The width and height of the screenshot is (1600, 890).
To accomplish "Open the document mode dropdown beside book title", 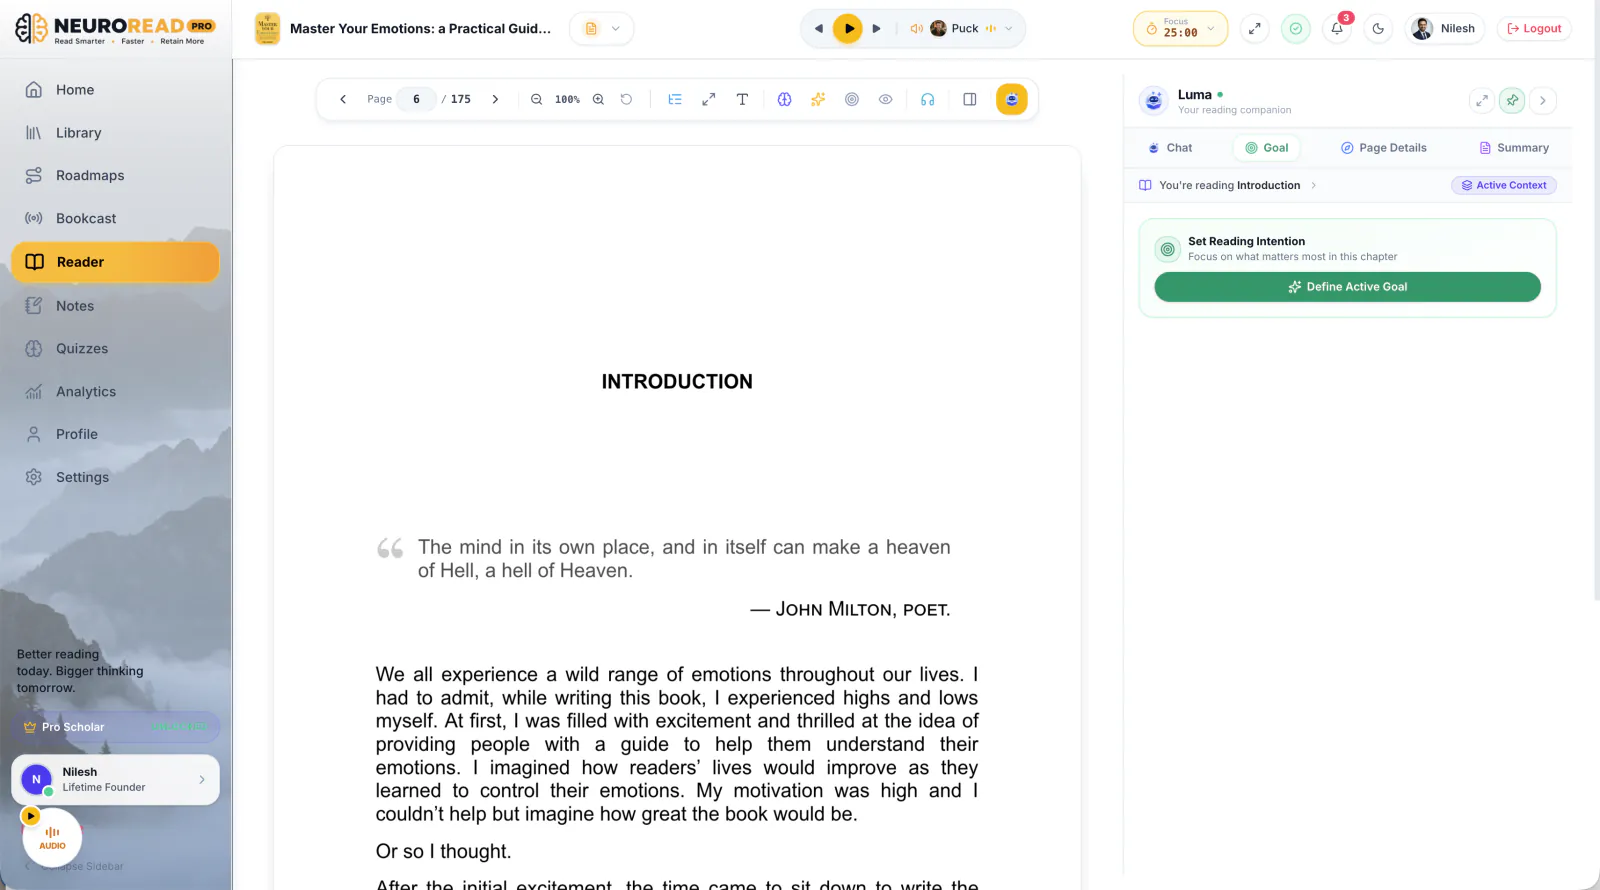I will [x=602, y=29].
